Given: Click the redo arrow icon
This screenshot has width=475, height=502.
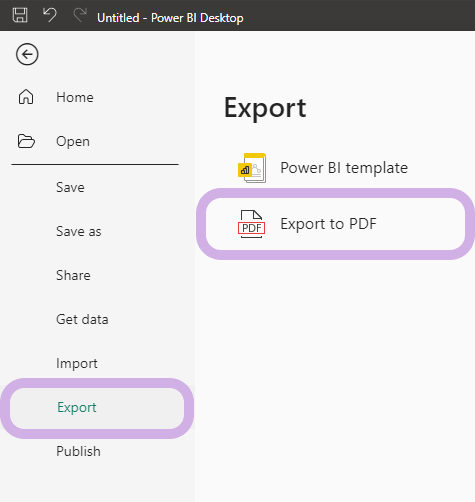Looking at the screenshot, I should 80,15.
